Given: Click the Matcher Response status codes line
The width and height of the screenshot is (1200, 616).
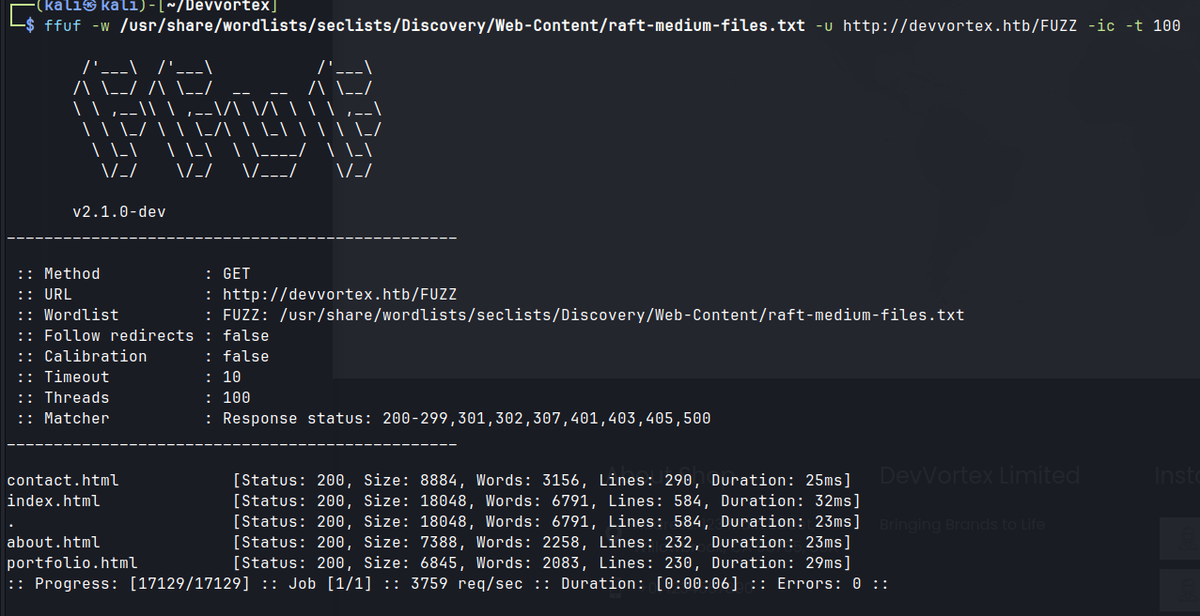Looking at the screenshot, I should tap(364, 418).
